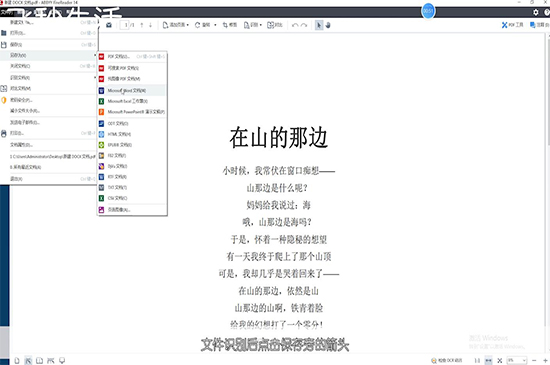Image resolution: width=550 pixels, height=365 pixels.
Task: Click the fit page zoom icon
Action: 500,360
